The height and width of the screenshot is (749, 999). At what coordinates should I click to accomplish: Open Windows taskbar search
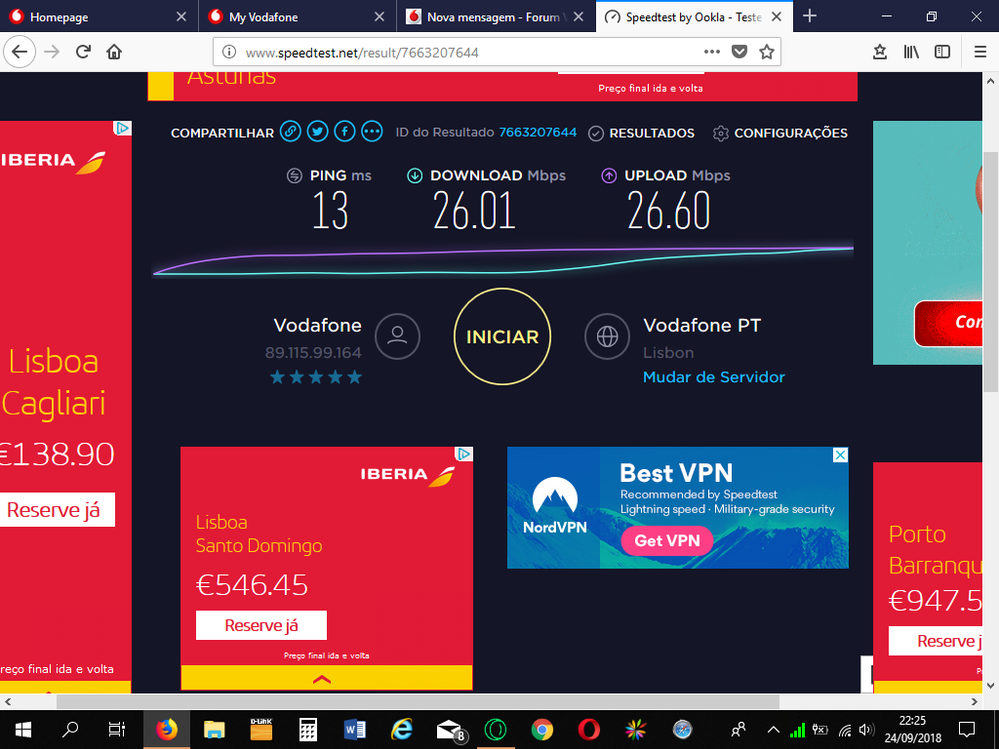coord(70,729)
